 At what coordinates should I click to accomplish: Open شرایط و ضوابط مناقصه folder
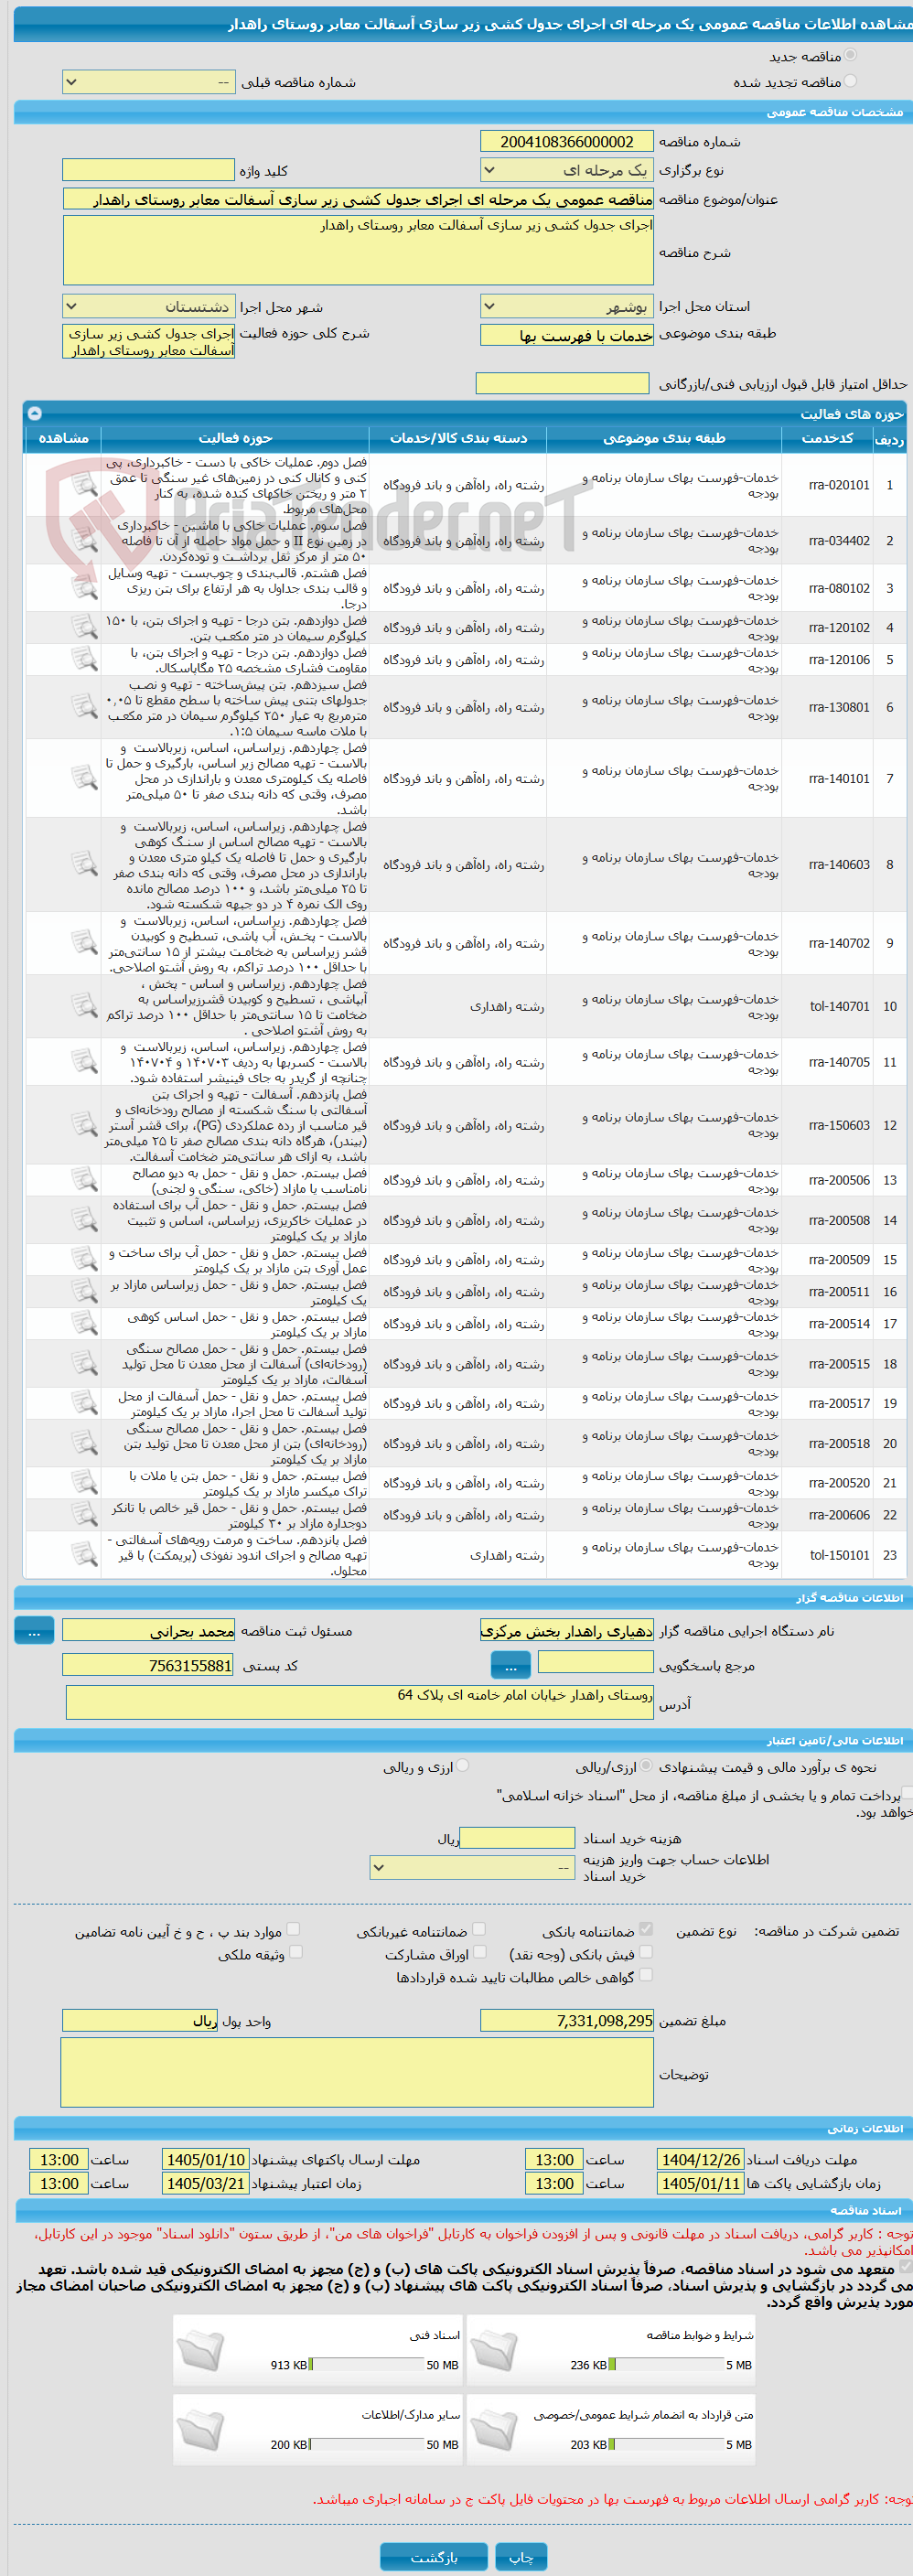[x=495, y=2351]
